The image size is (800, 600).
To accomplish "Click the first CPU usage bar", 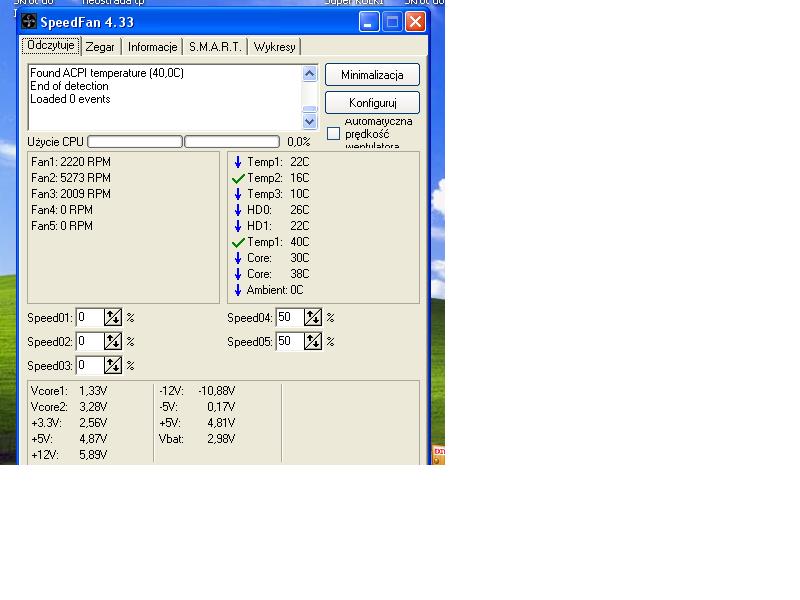I will pos(135,141).
